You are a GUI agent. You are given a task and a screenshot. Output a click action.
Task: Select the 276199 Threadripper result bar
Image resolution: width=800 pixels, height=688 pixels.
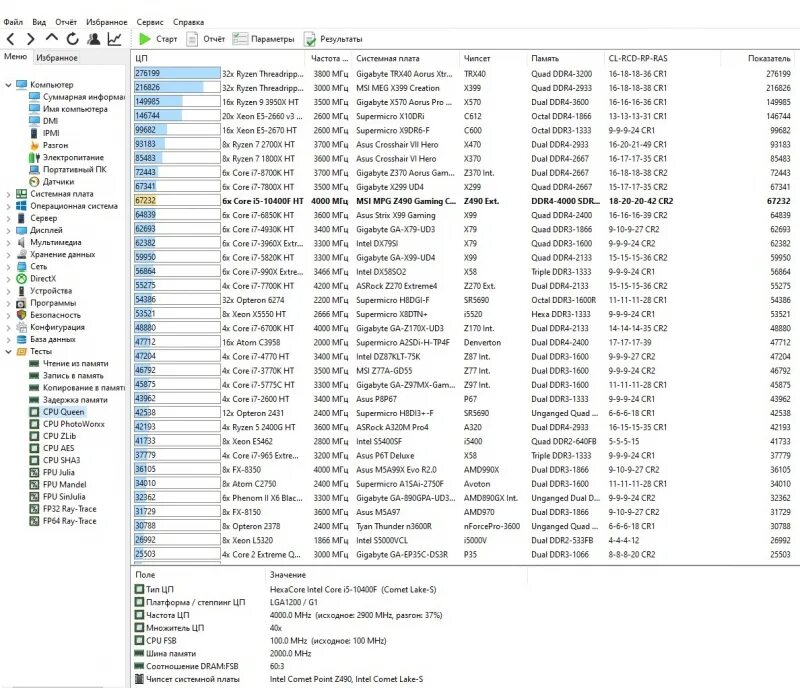click(177, 73)
